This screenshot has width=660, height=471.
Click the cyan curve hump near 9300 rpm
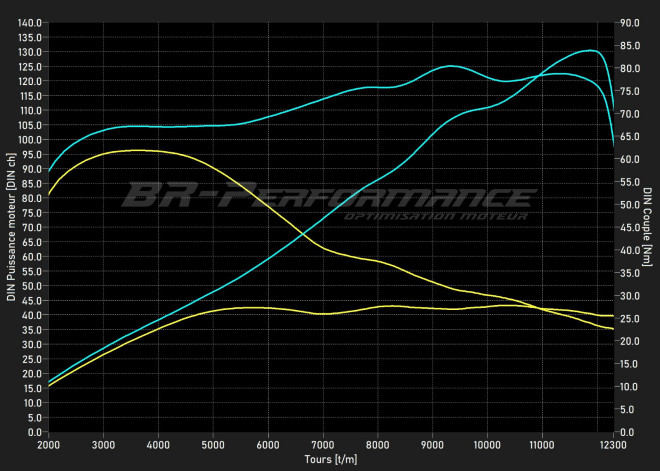click(x=450, y=66)
